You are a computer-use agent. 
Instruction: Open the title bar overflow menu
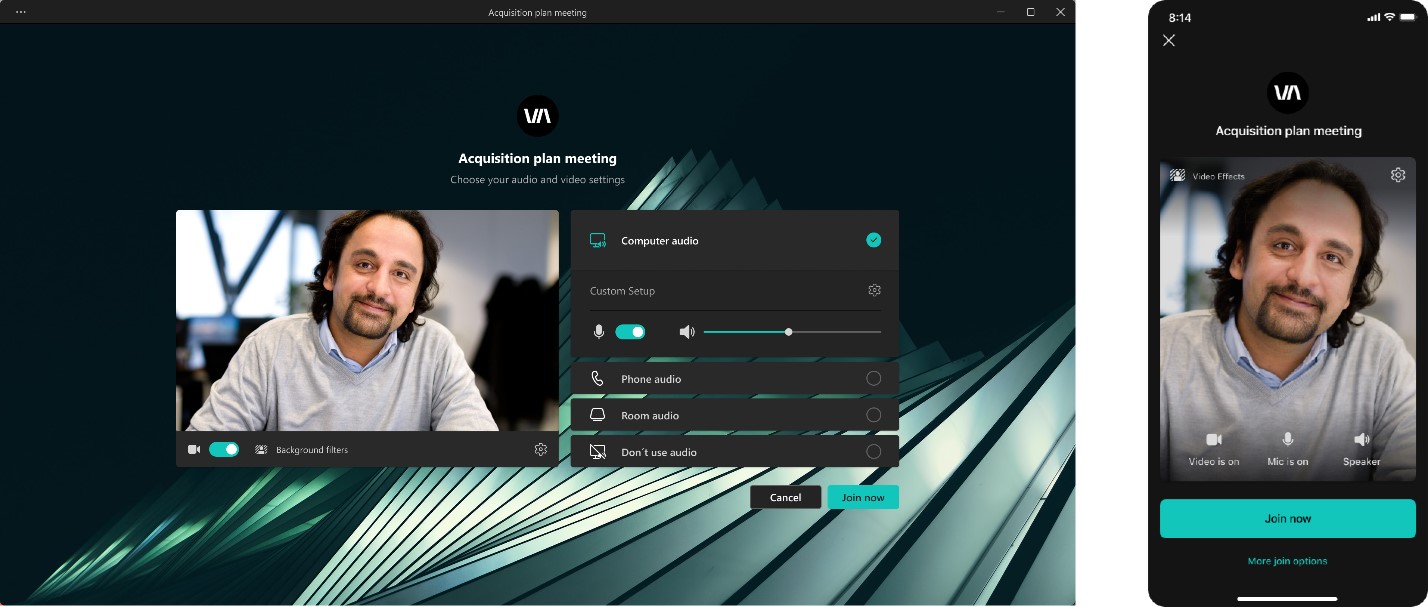pyautogui.click(x=22, y=12)
